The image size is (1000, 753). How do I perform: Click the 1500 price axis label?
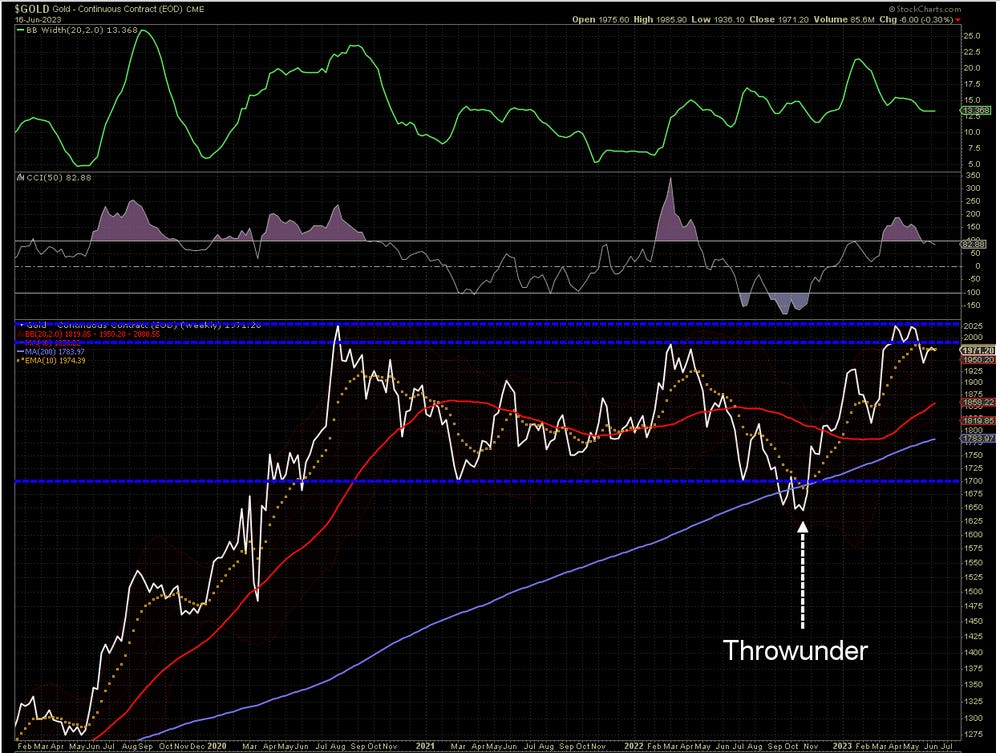(973, 591)
